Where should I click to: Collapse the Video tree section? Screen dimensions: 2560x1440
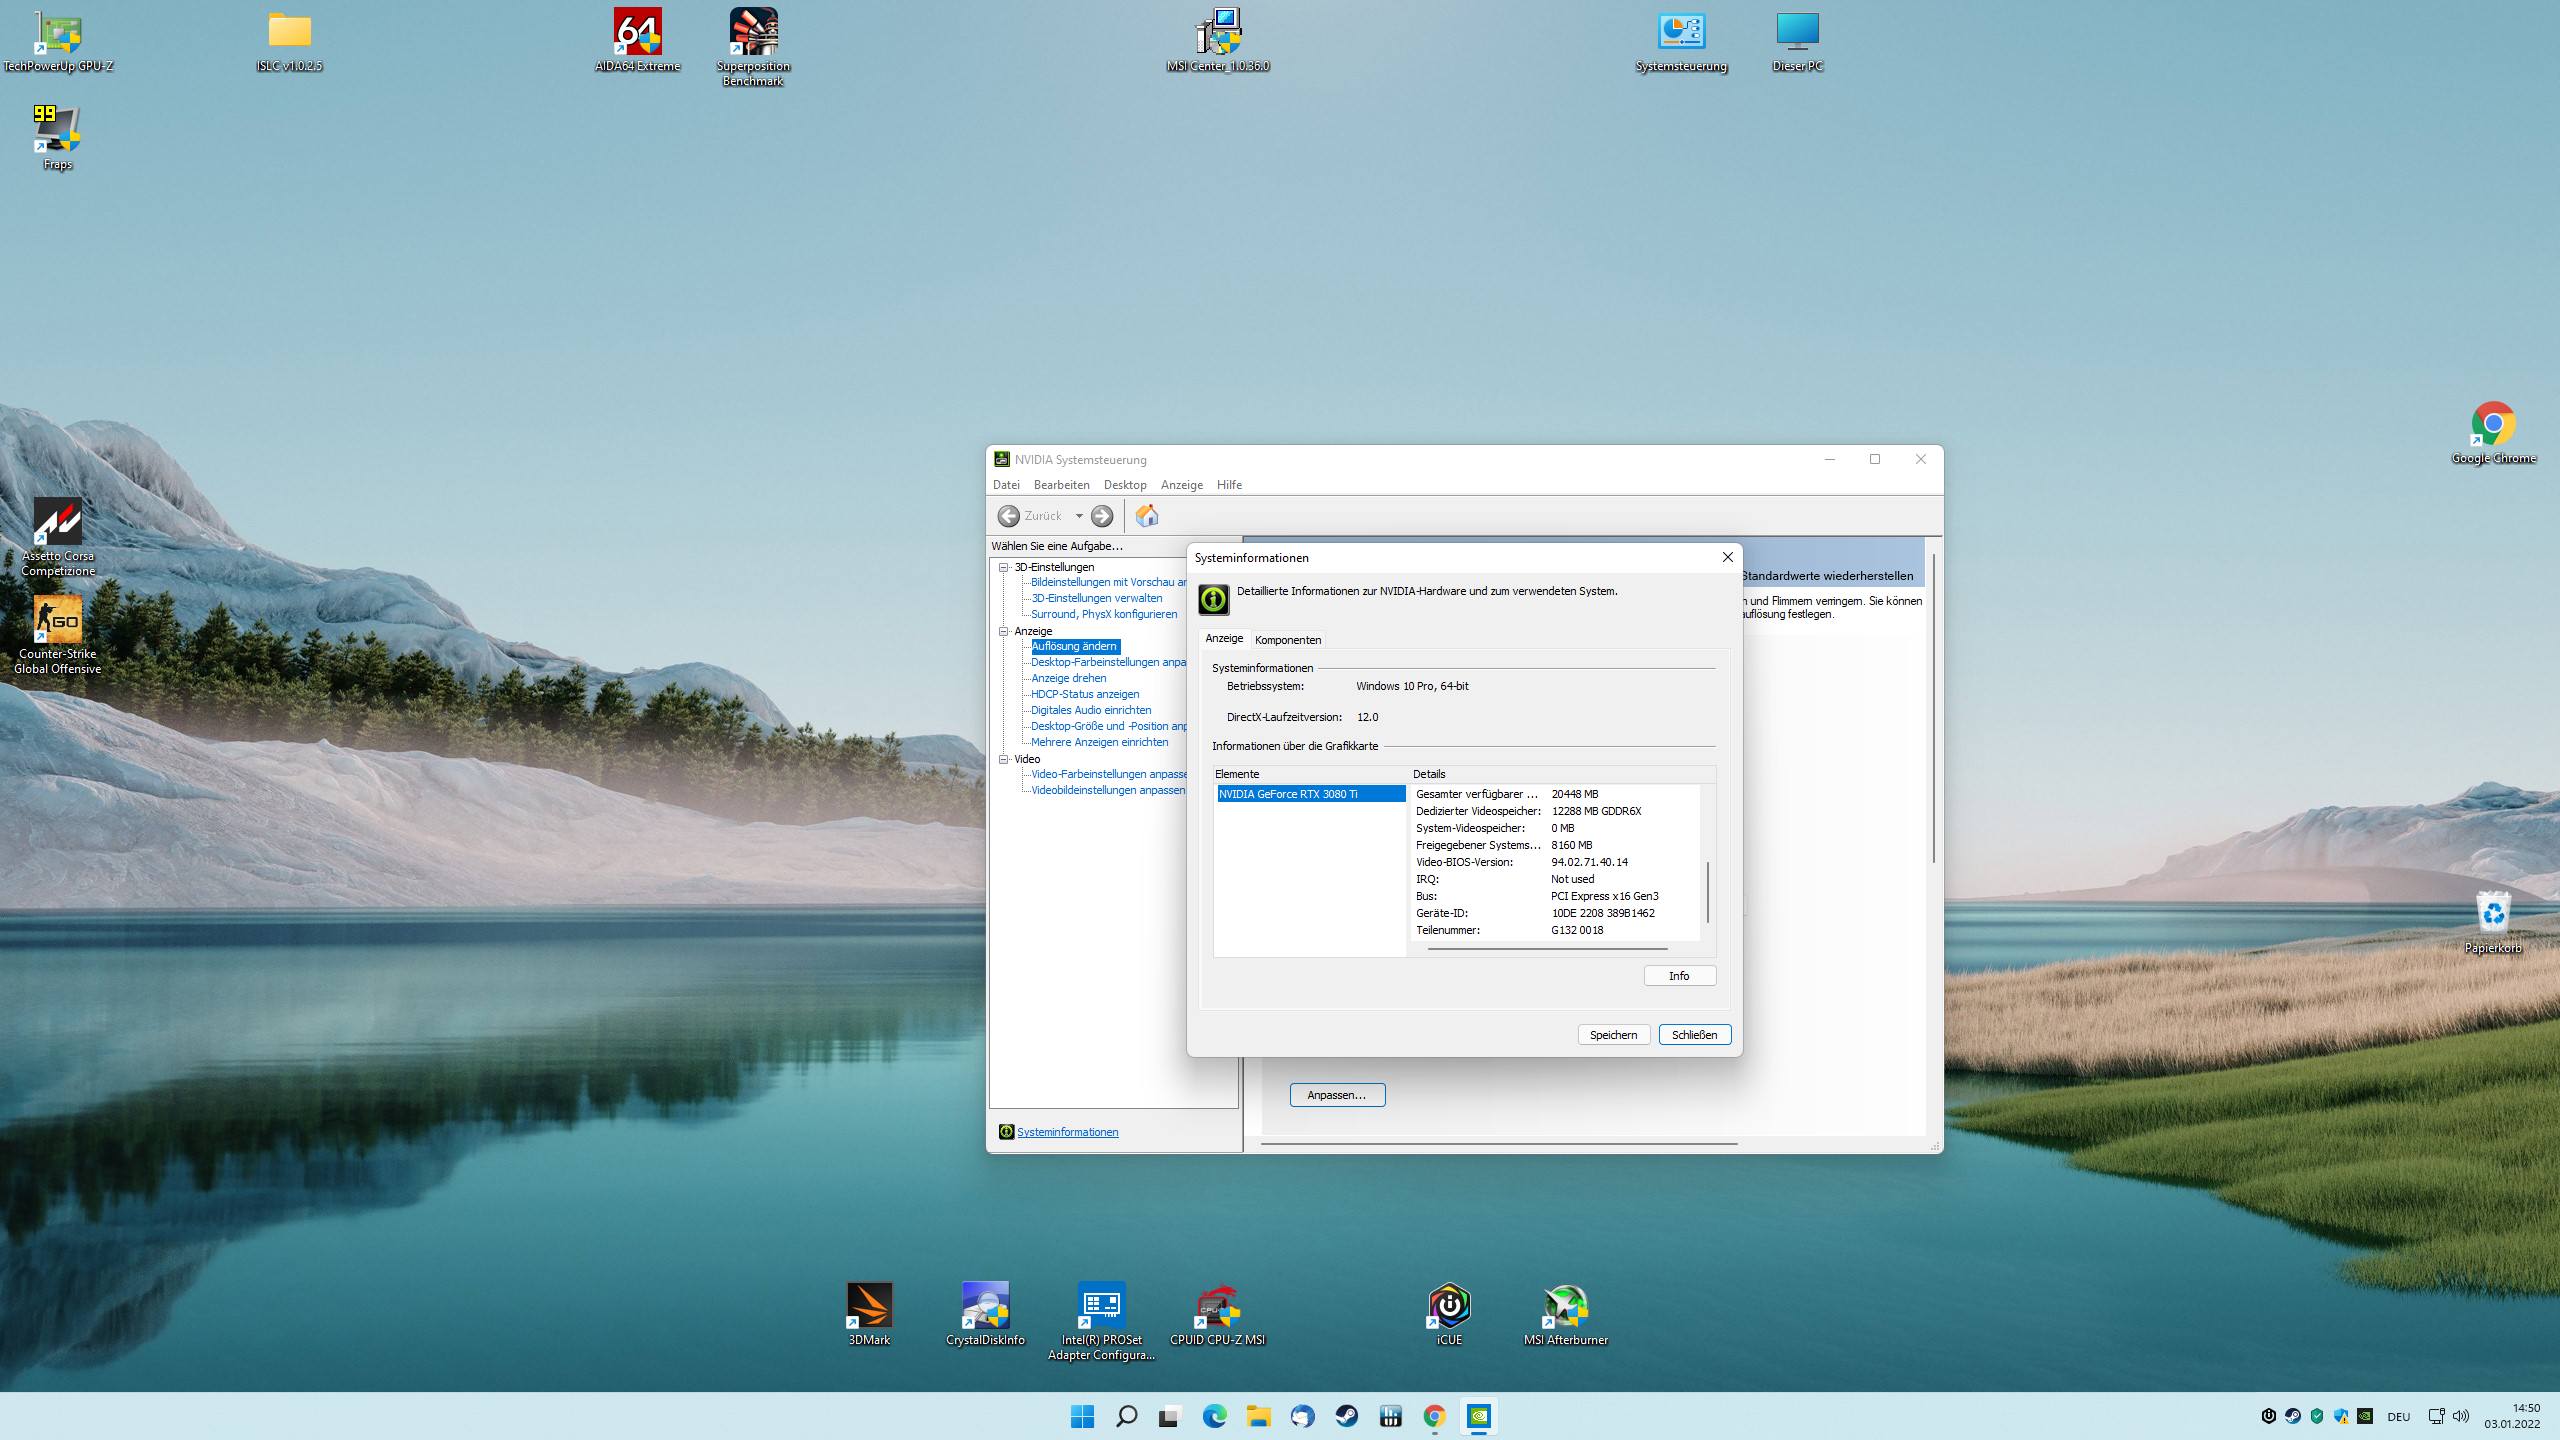coord(1004,759)
